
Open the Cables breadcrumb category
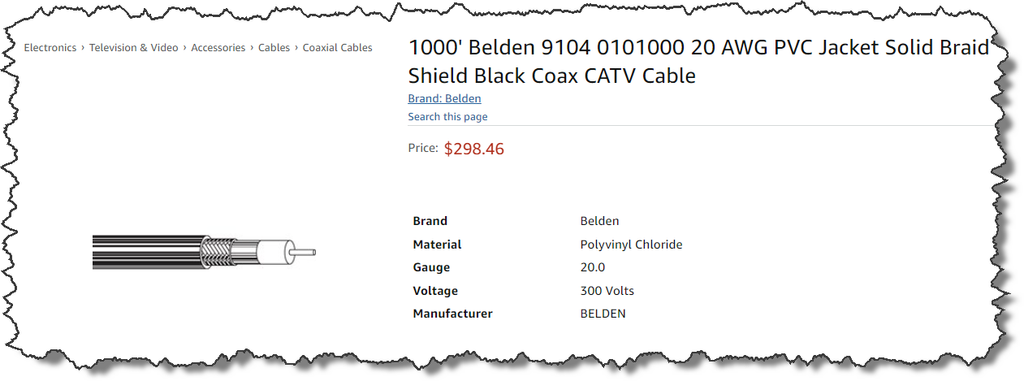(x=274, y=48)
